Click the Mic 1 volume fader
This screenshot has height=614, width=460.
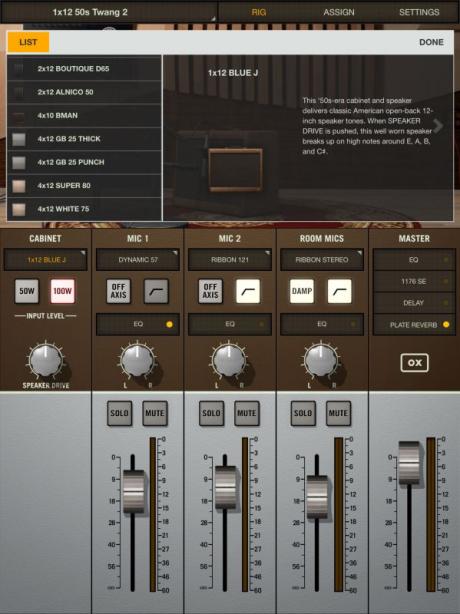tap(133, 491)
